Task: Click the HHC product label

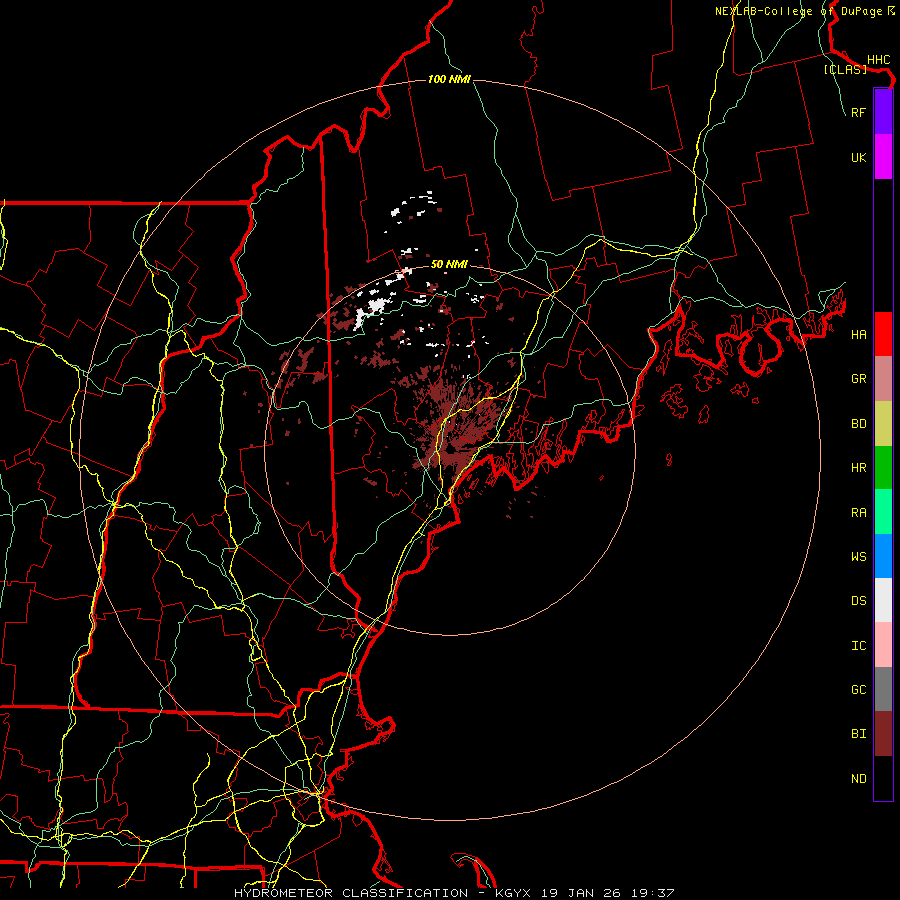Action: [x=878, y=60]
